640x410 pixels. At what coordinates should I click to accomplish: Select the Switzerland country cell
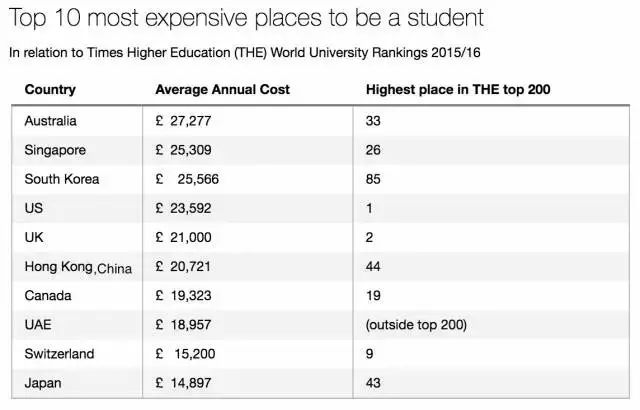click(58, 355)
